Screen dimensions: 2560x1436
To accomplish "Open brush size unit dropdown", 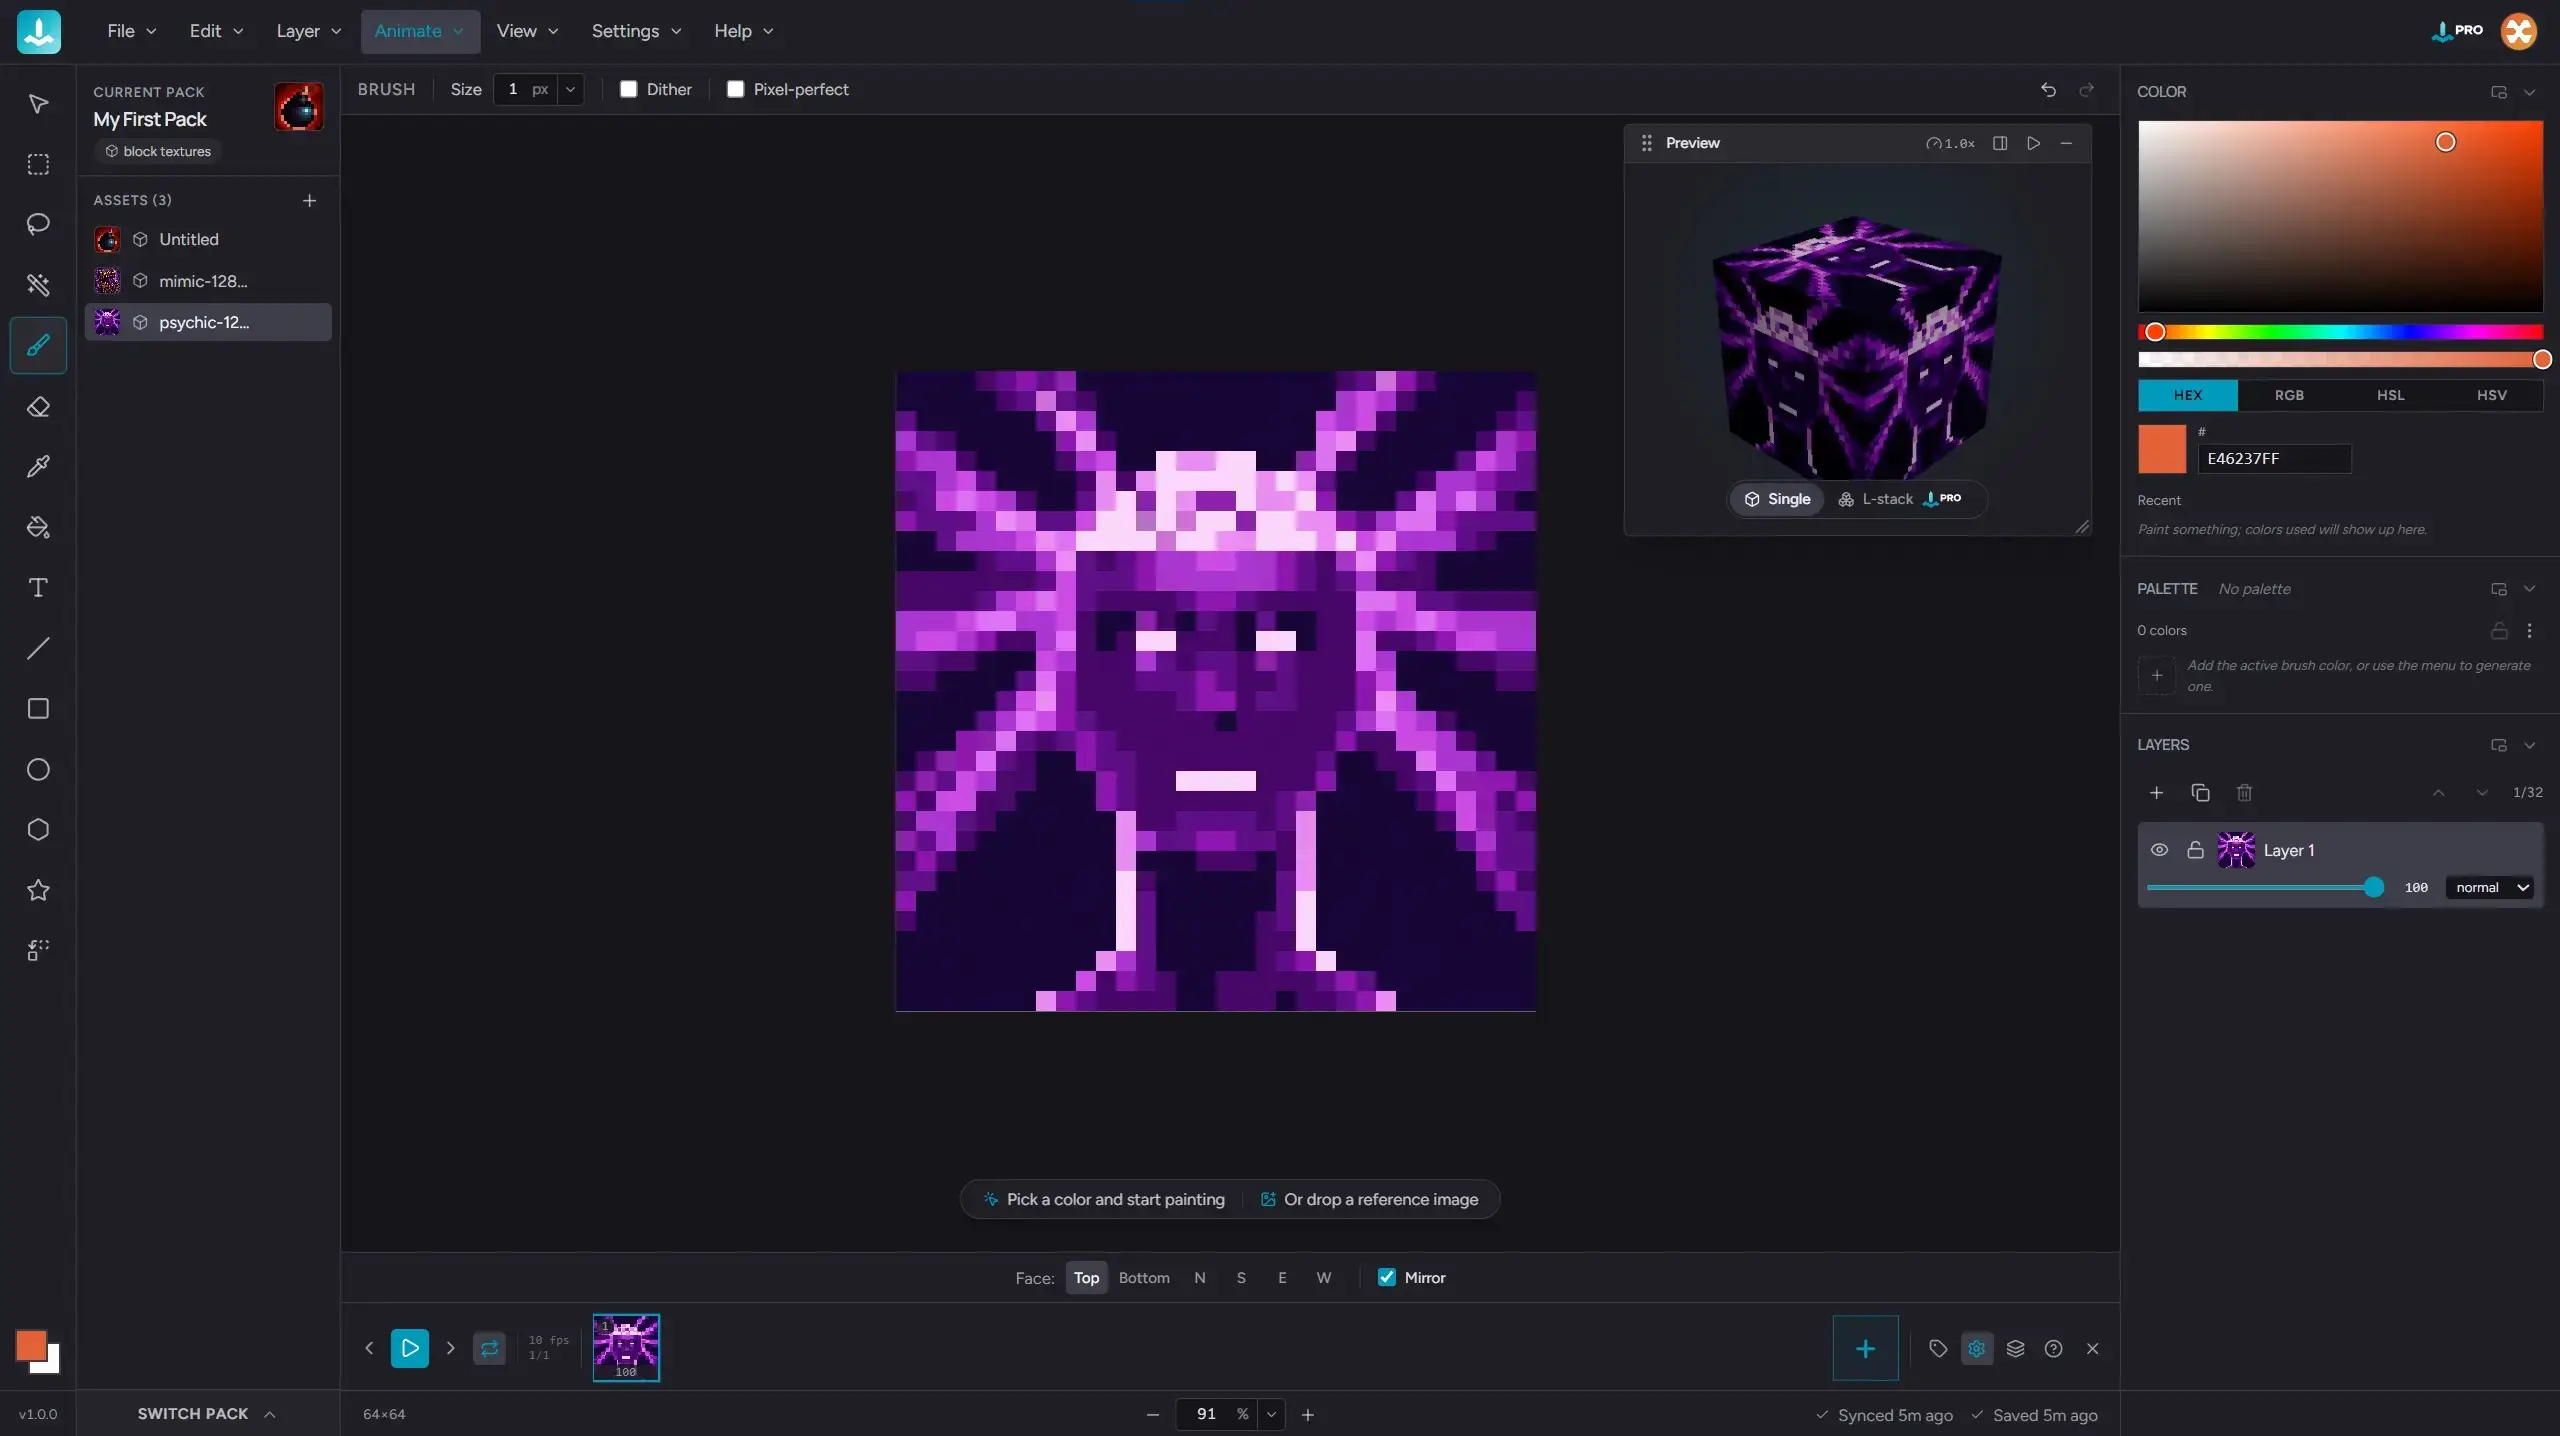I will [x=570, y=89].
